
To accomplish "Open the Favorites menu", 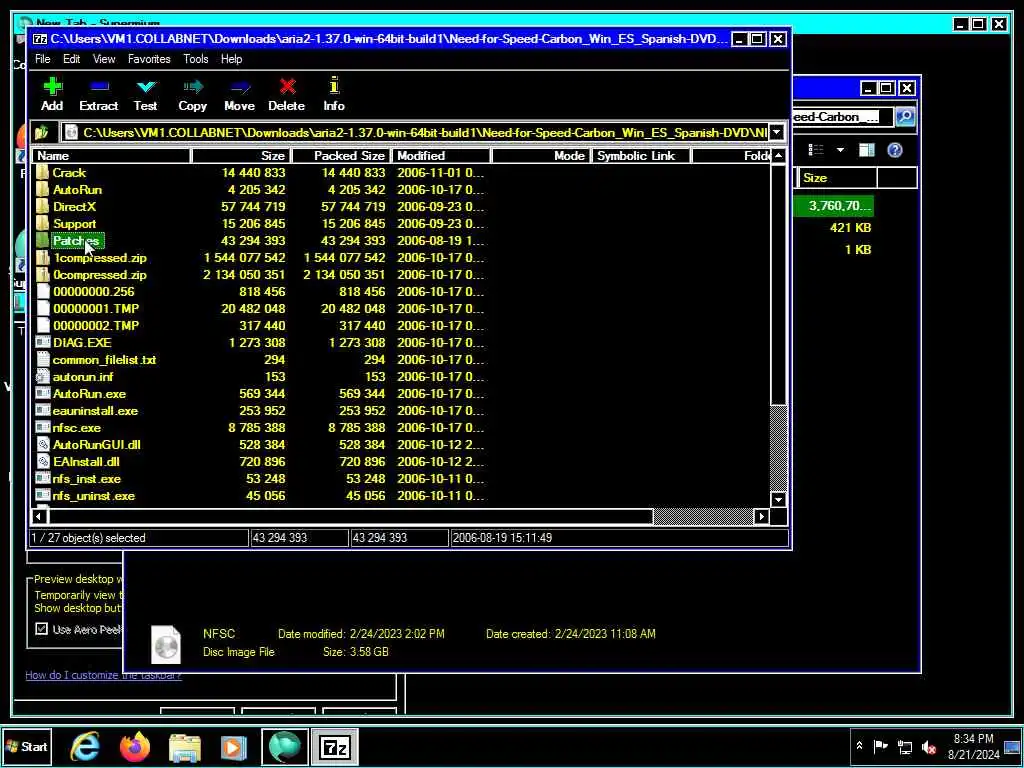I will (x=149, y=59).
